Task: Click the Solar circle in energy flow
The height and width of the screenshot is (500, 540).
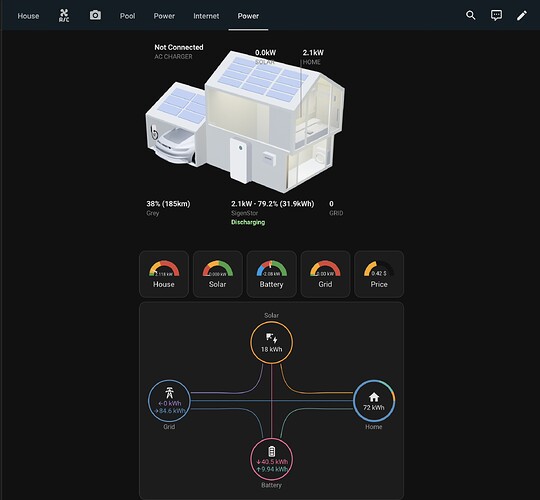Action: tap(271, 342)
